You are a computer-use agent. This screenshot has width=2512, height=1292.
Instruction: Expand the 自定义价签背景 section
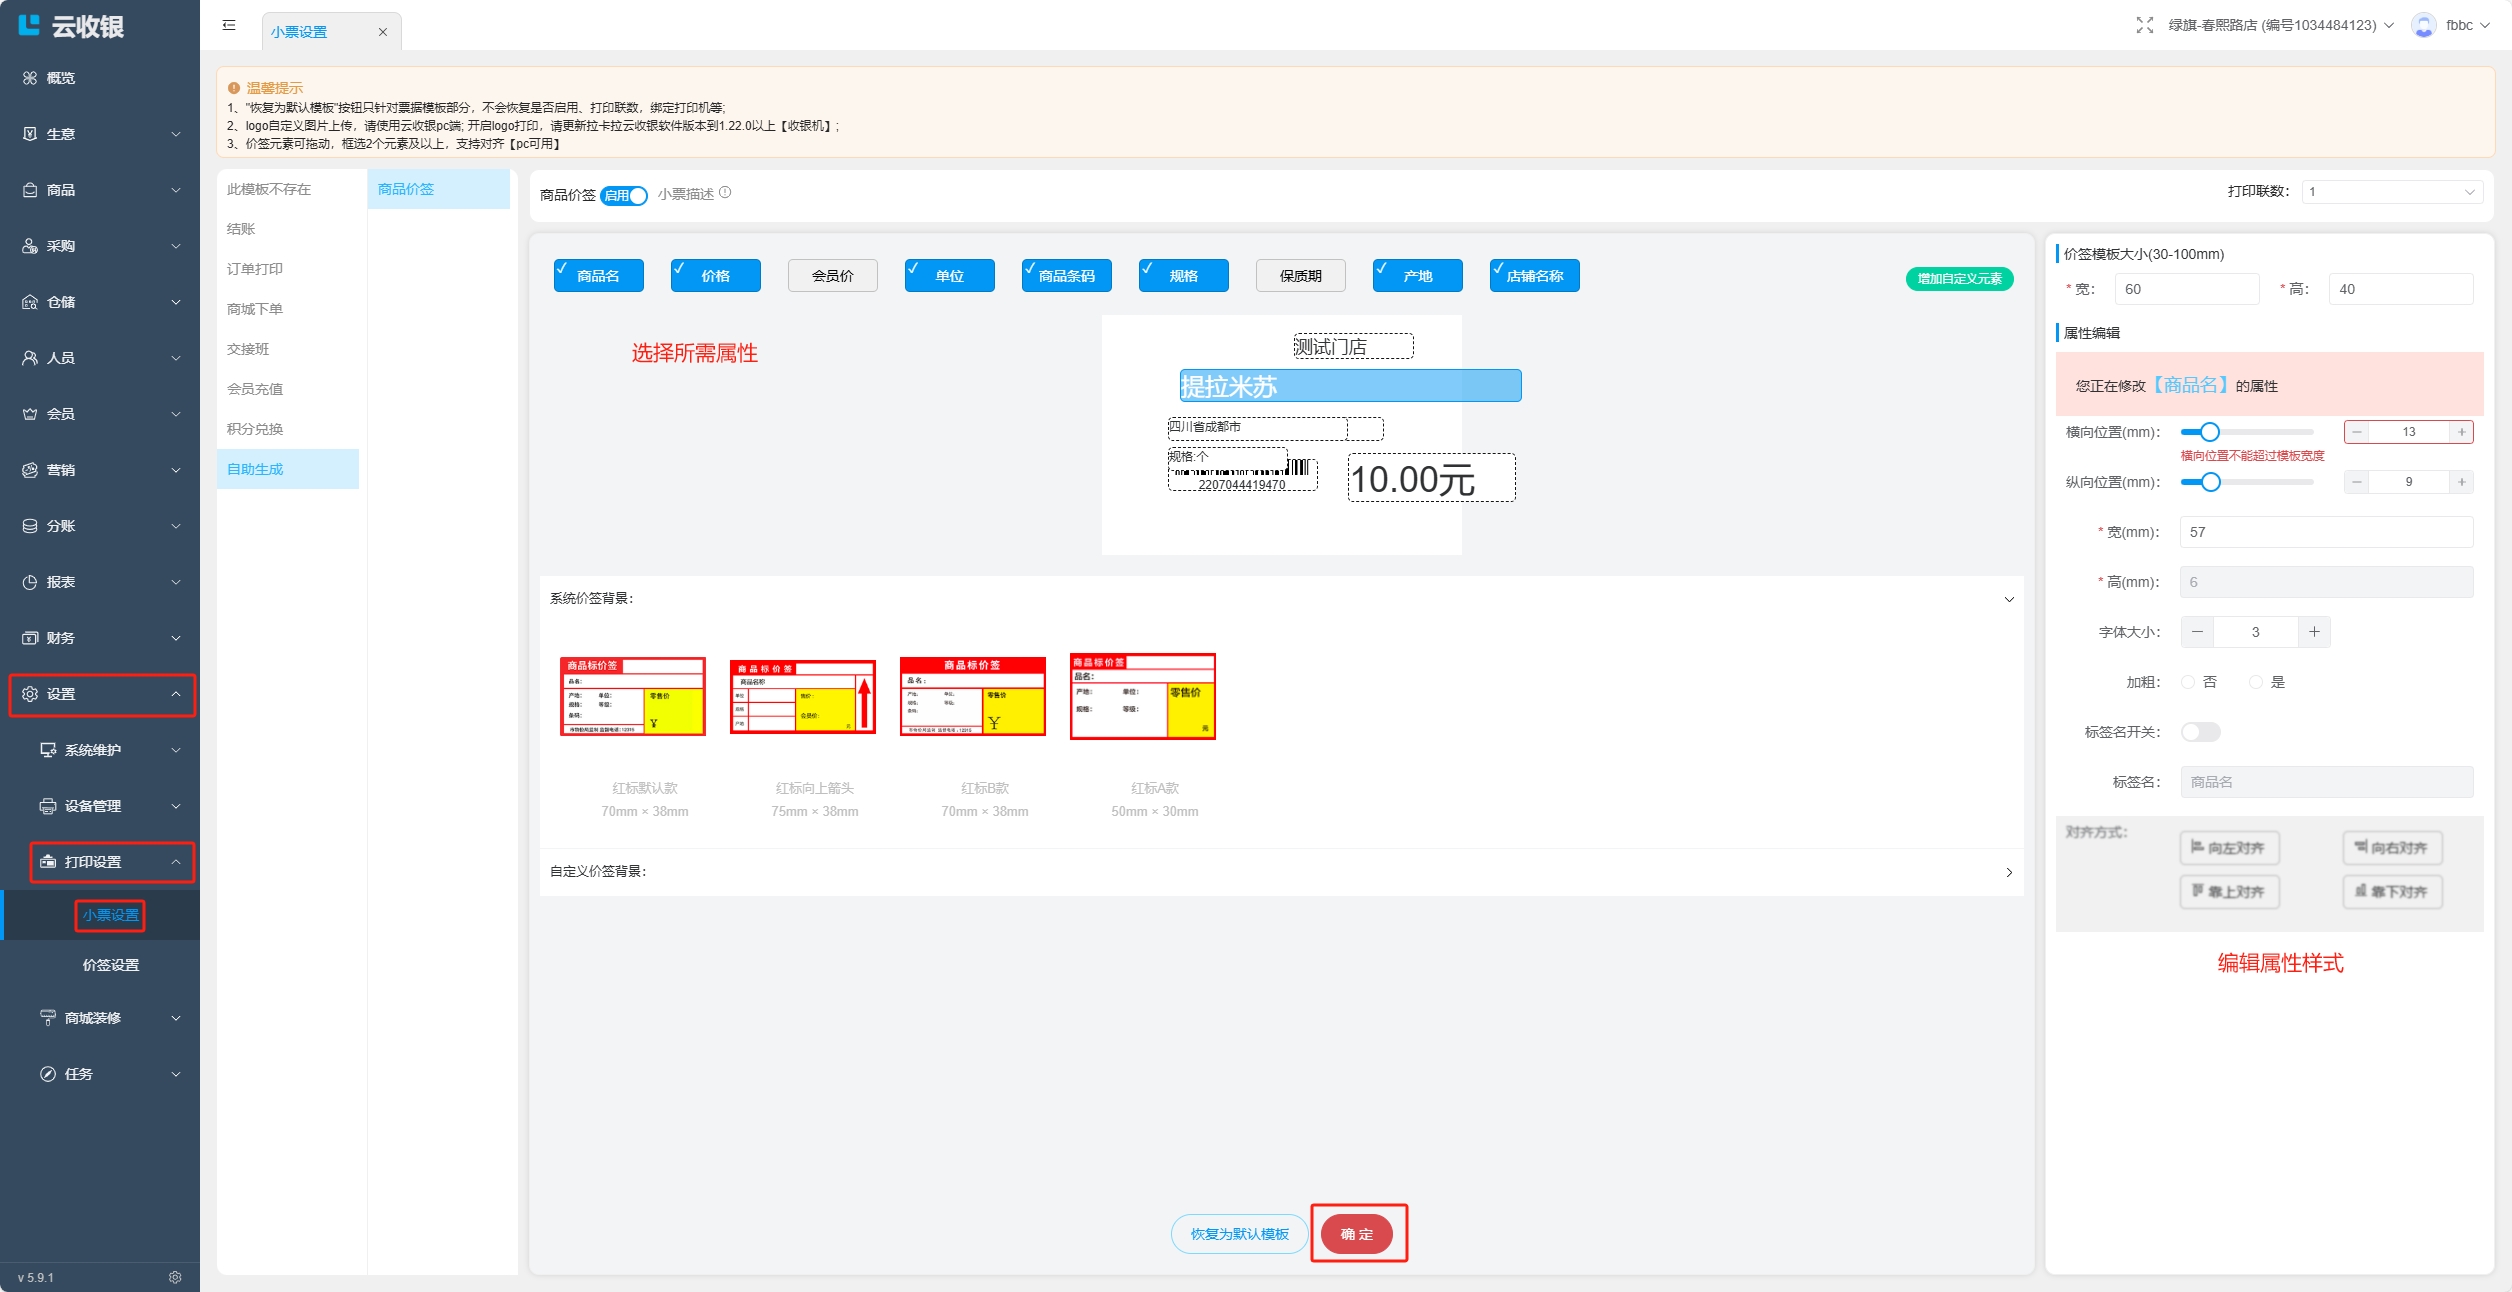(x=2009, y=872)
